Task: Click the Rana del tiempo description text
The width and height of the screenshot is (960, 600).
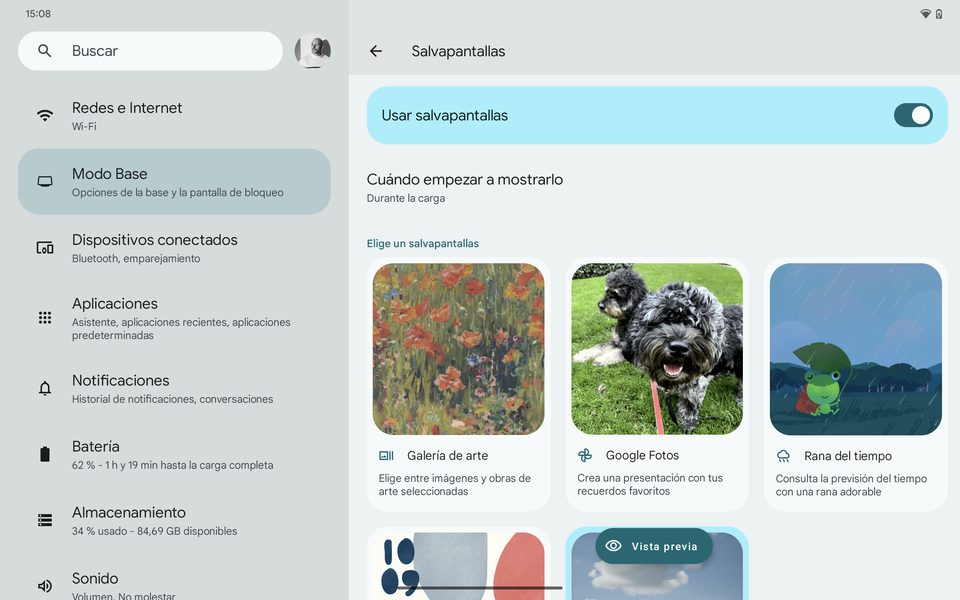Action: click(851, 485)
